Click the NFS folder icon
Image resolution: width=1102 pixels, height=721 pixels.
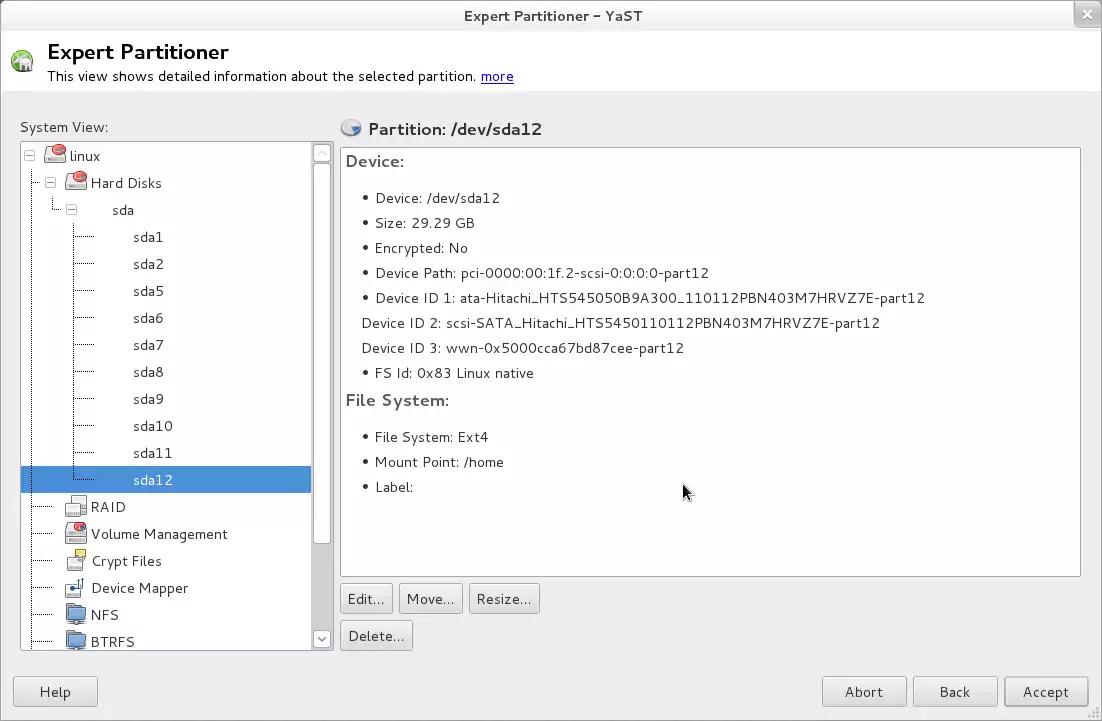tap(76, 615)
